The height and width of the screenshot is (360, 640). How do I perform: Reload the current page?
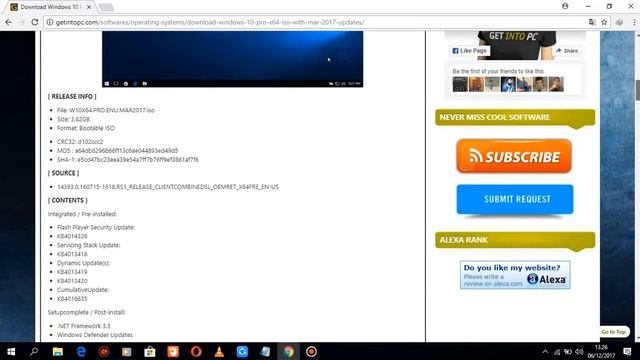point(35,22)
